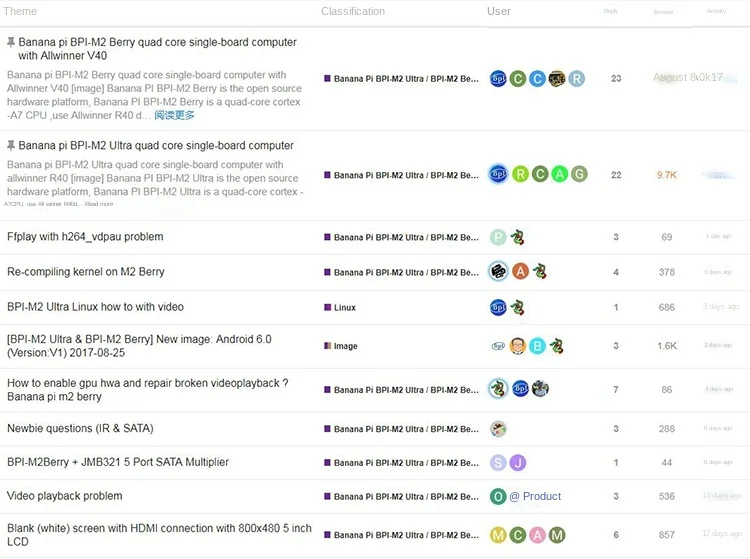Select the Image category tag
The image size is (750, 559).
341,346
